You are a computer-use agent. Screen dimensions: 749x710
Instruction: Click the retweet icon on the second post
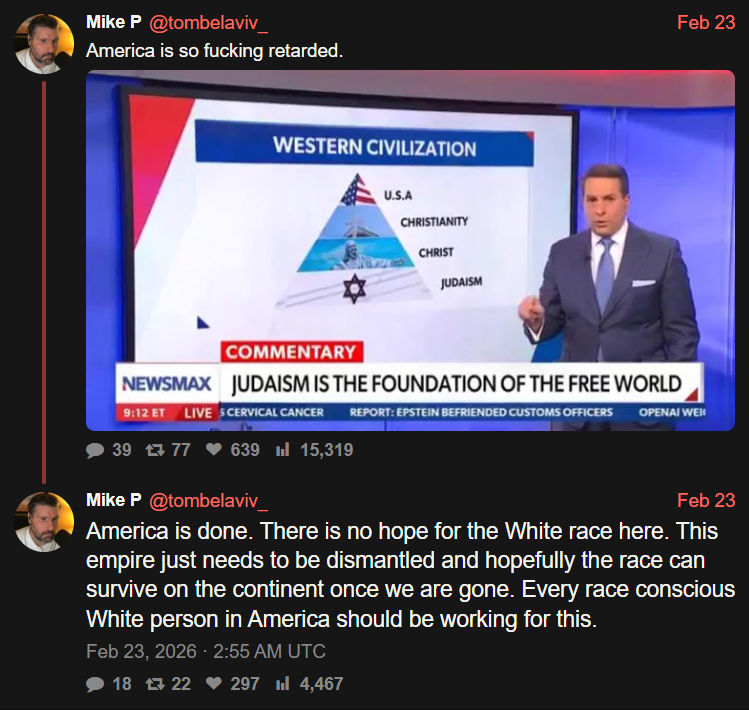pyautogui.click(x=155, y=684)
